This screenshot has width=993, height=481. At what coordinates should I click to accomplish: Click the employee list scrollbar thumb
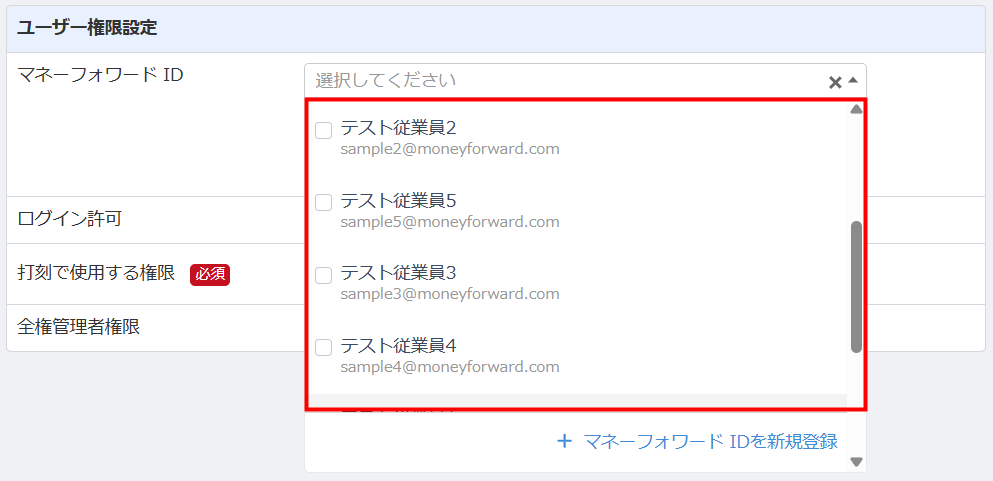click(x=856, y=286)
